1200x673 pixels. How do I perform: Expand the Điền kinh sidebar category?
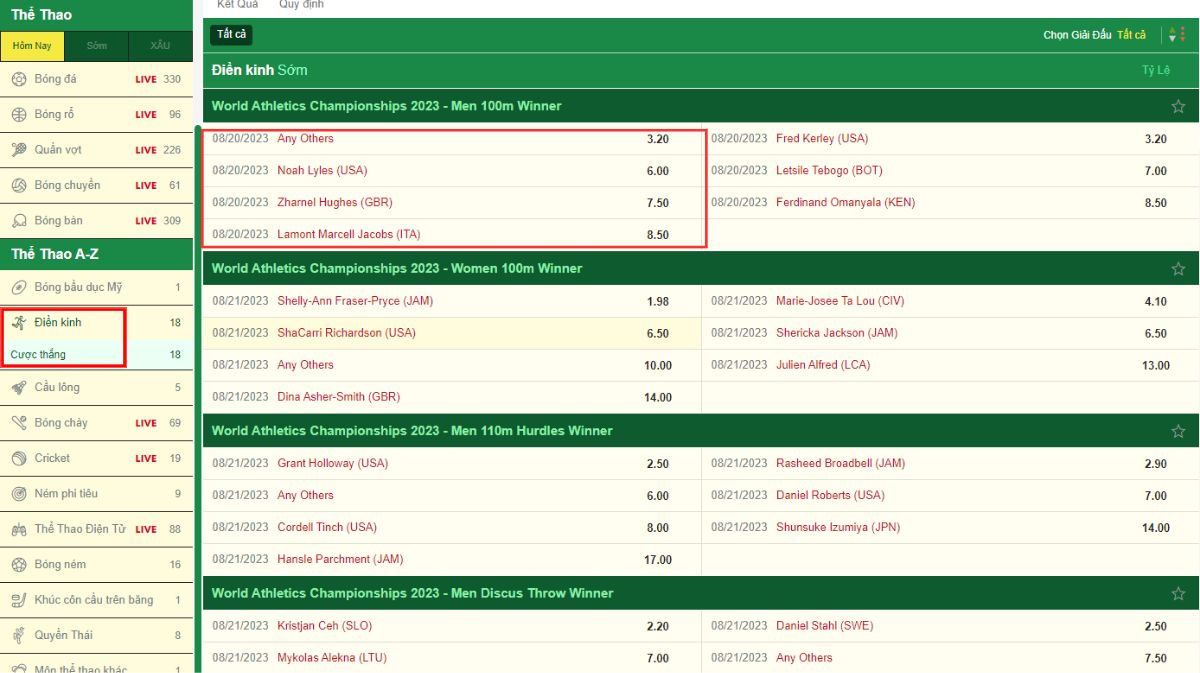[x=58, y=323]
